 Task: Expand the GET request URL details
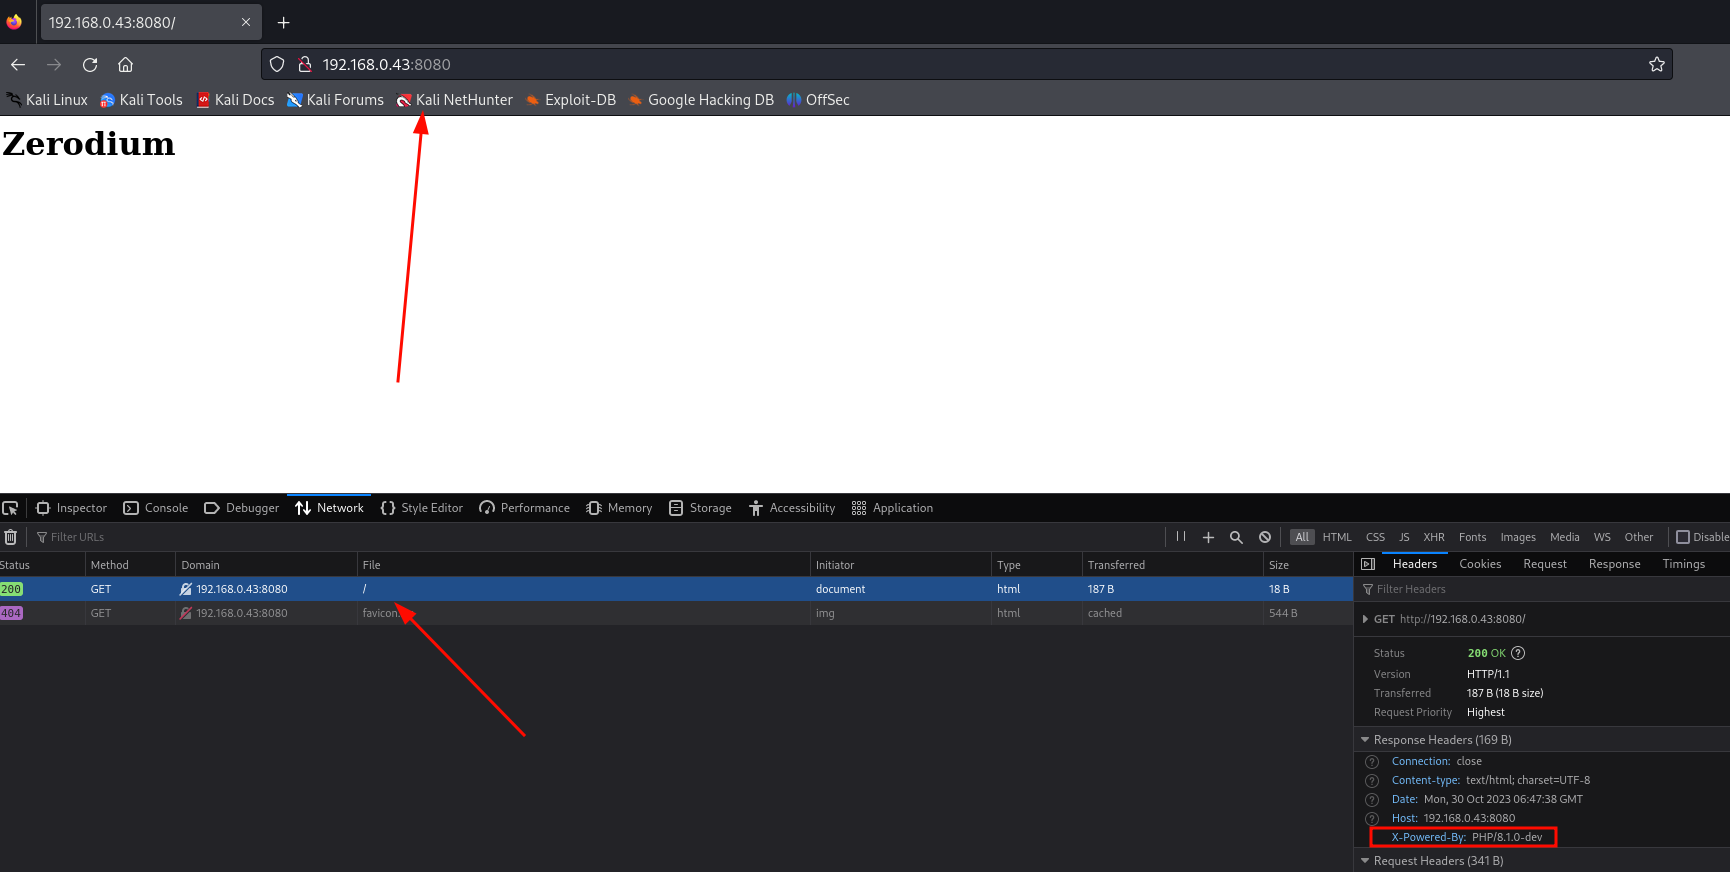pos(1365,619)
